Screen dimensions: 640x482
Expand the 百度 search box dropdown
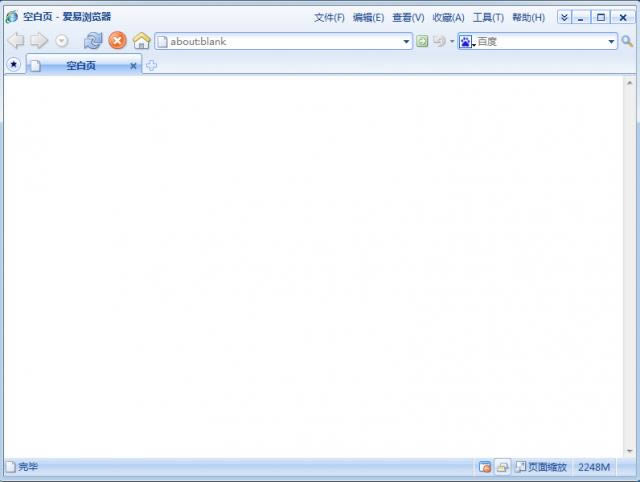(611, 41)
